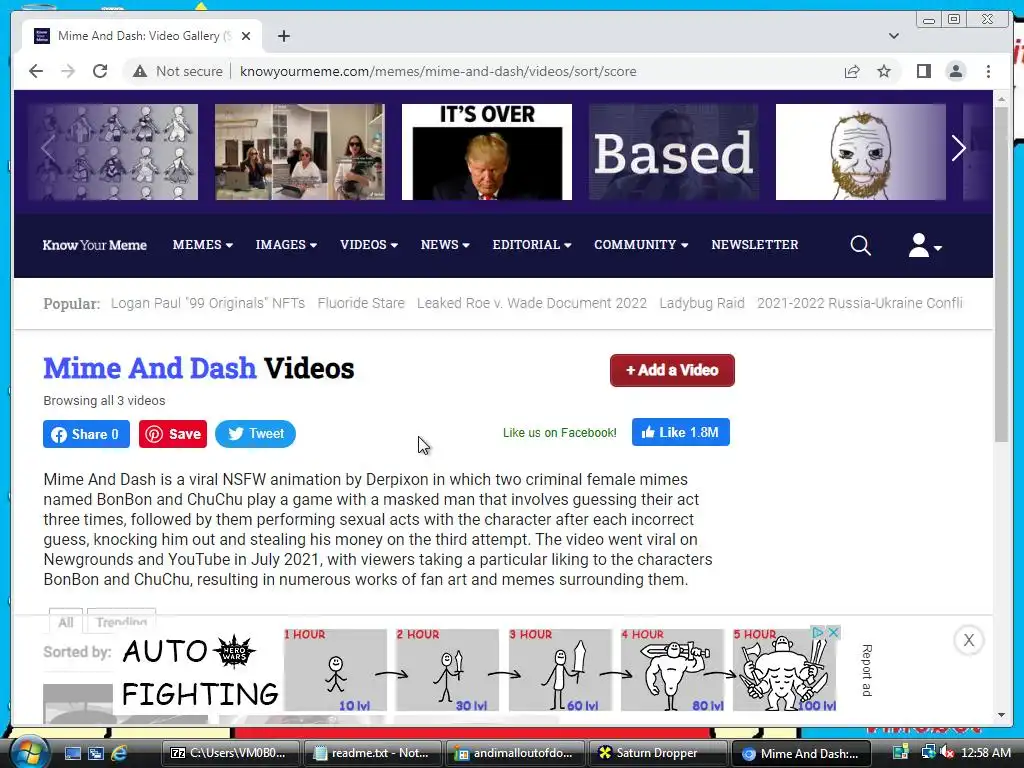Advance the carousel with right arrow
This screenshot has width=1024, height=768.
point(958,148)
